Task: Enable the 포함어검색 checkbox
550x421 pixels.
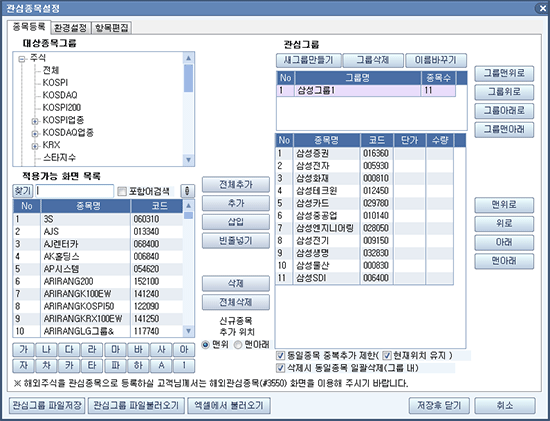Action: [x=122, y=191]
